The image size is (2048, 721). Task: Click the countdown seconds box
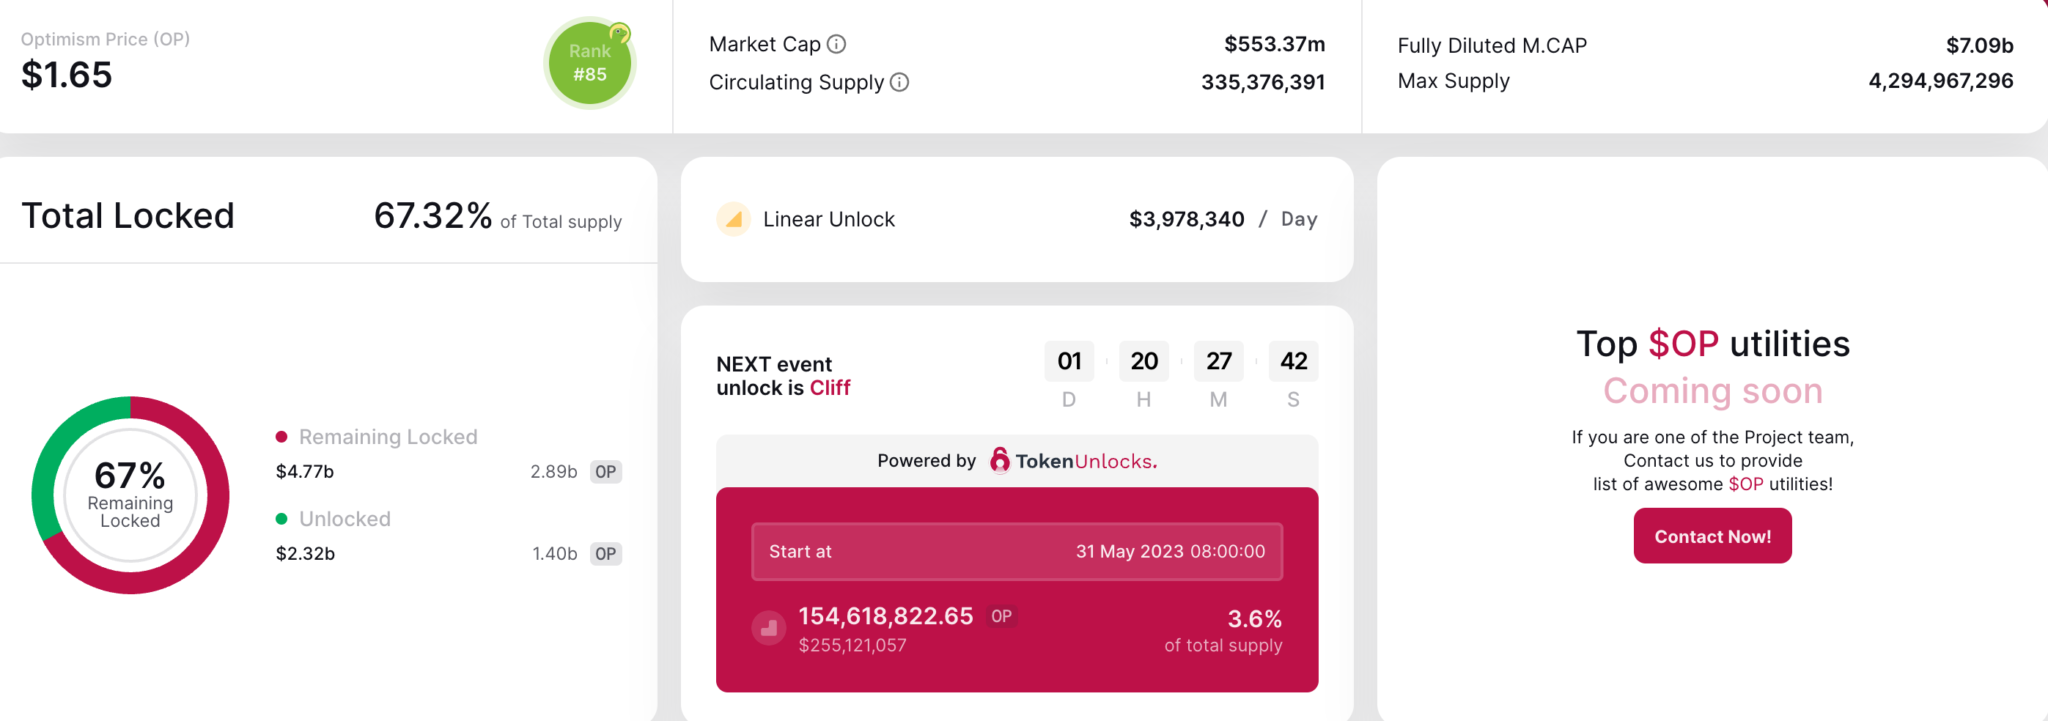point(1294,361)
